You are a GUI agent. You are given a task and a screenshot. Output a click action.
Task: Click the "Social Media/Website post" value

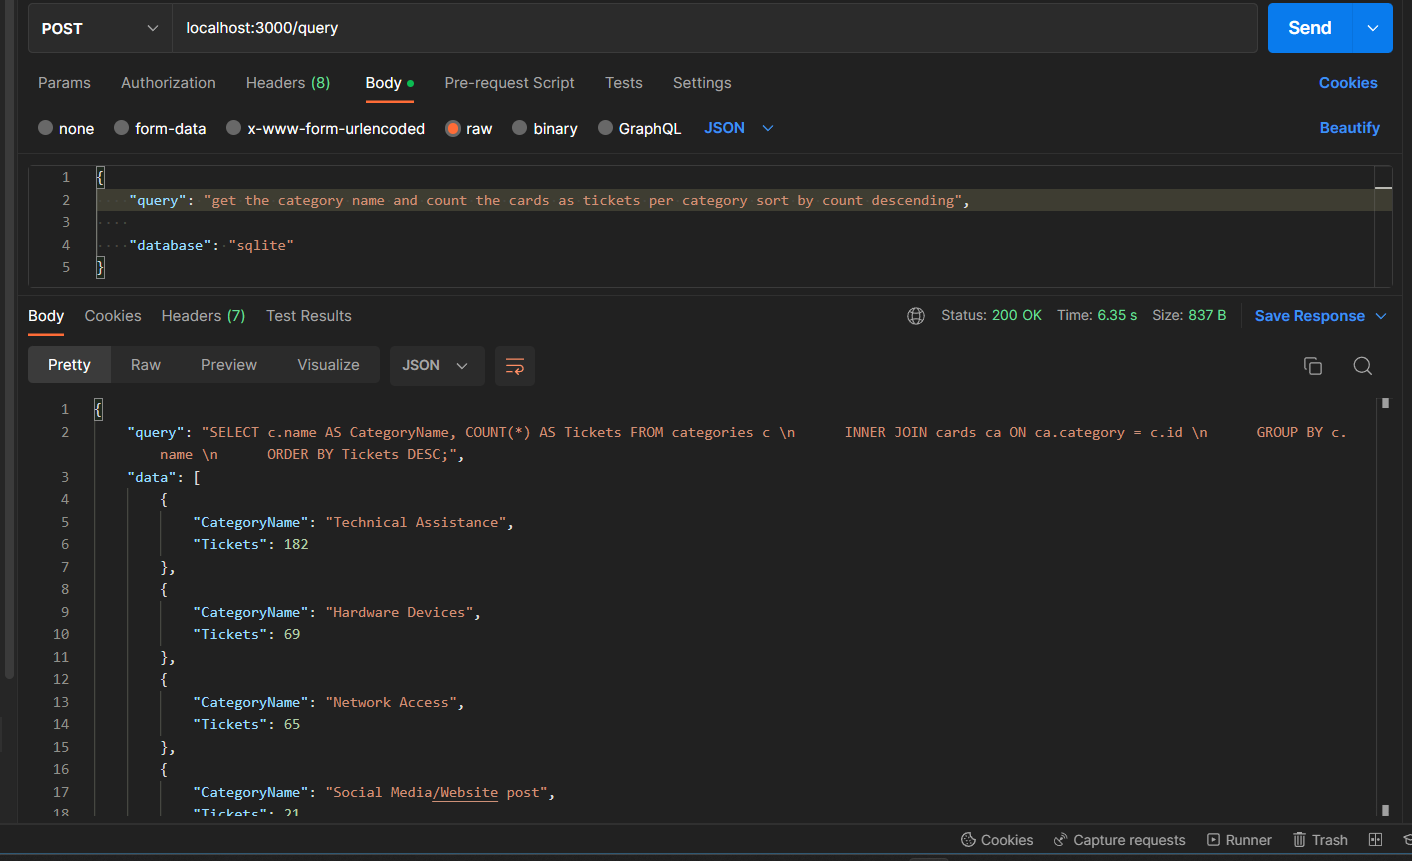click(437, 792)
